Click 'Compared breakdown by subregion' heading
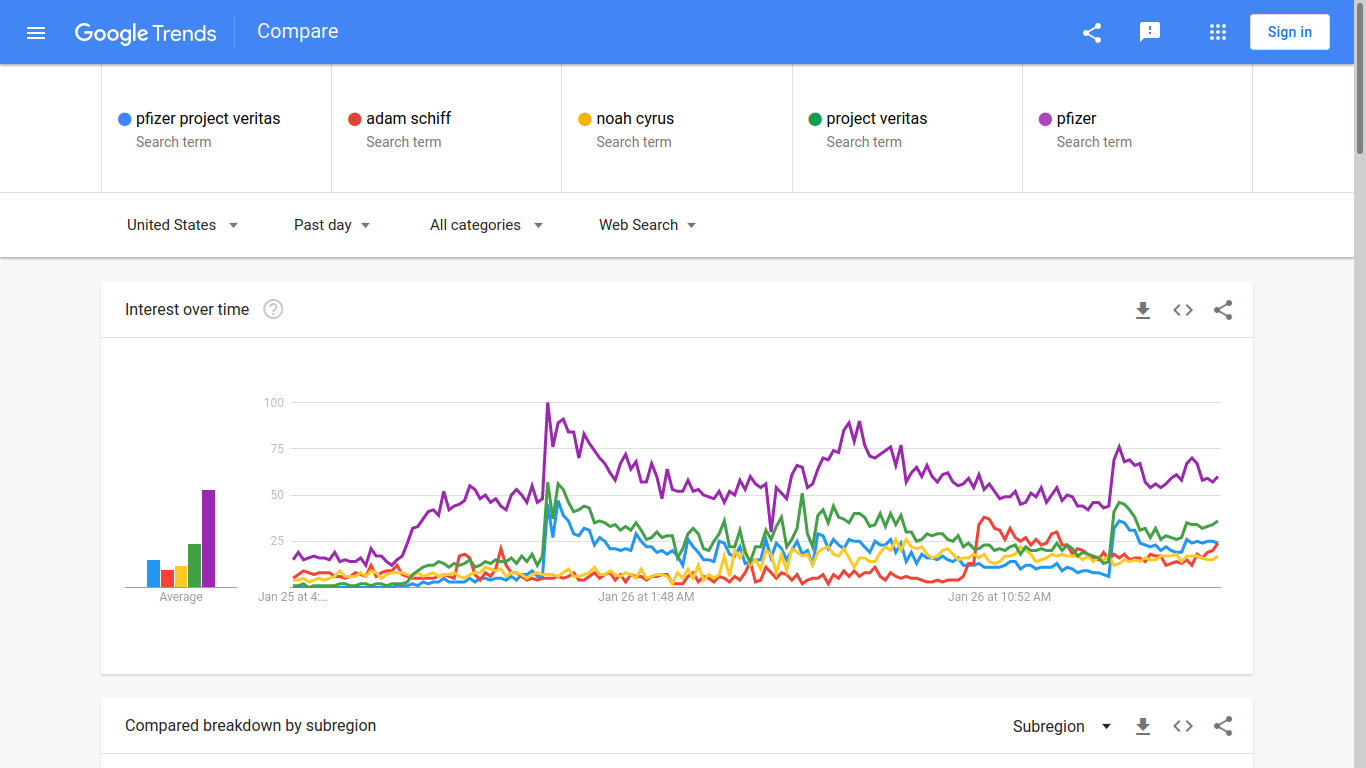This screenshot has width=1366, height=768. pyautogui.click(x=251, y=726)
